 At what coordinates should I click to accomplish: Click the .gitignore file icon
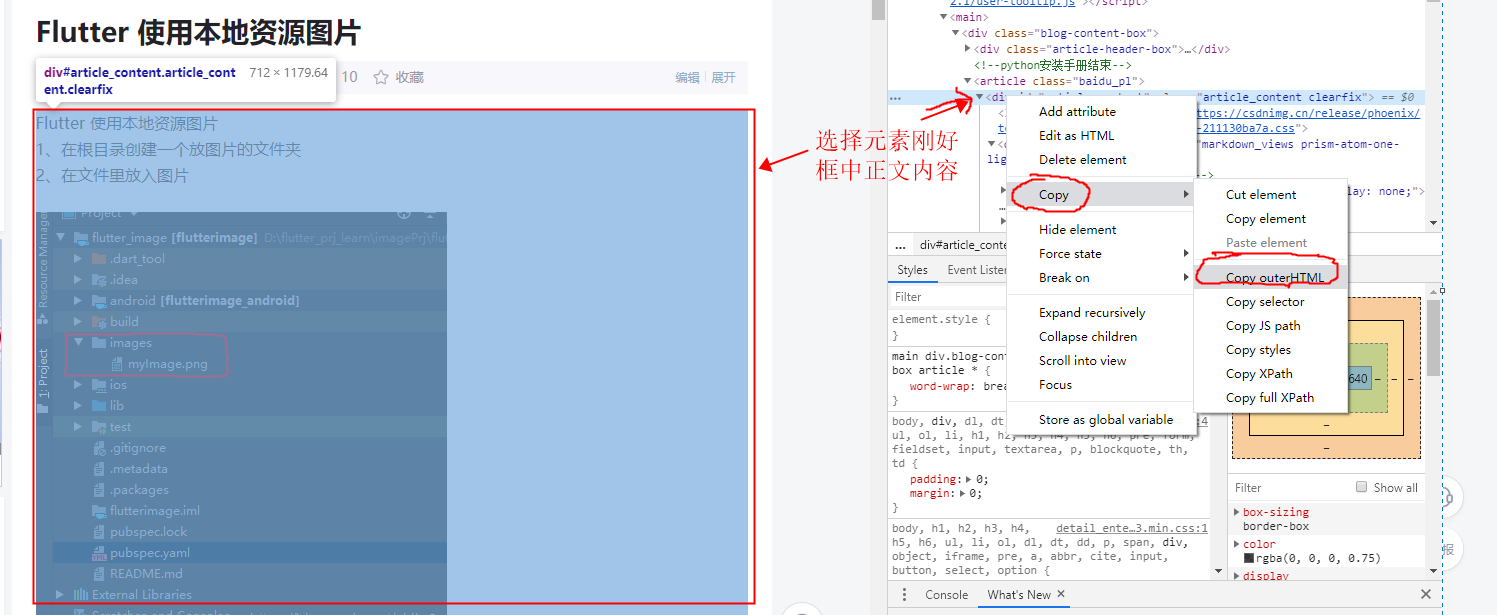click(99, 448)
